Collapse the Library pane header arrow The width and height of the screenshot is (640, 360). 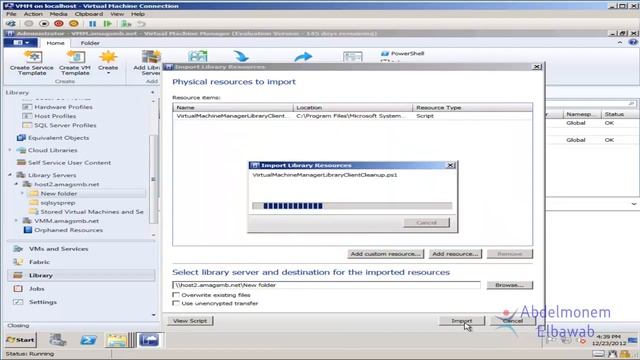click(x=152, y=93)
